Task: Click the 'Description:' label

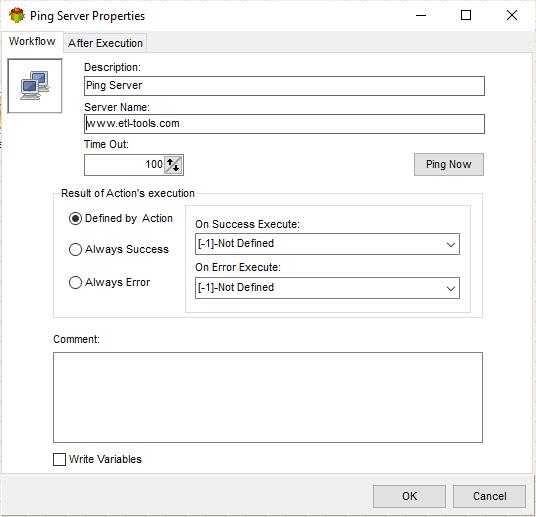Action: point(112,67)
